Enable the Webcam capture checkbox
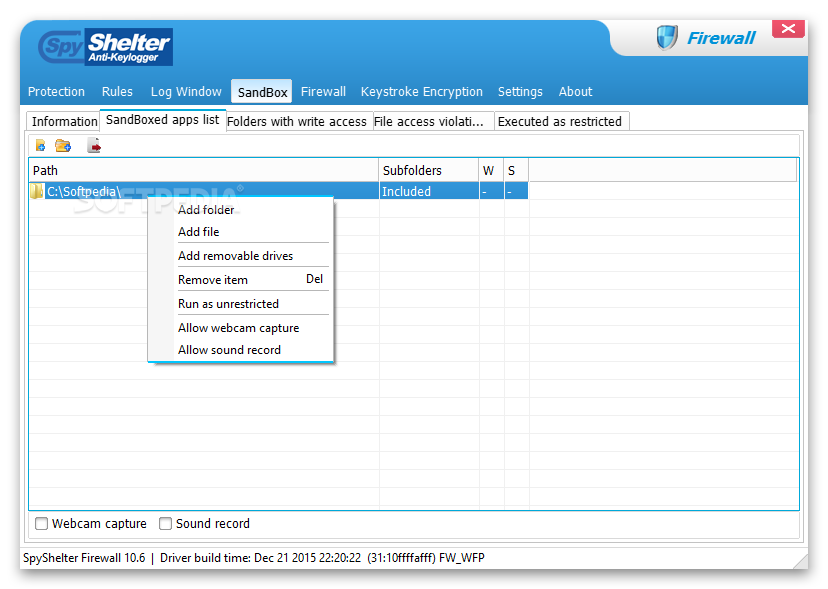 tap(41, 523)
